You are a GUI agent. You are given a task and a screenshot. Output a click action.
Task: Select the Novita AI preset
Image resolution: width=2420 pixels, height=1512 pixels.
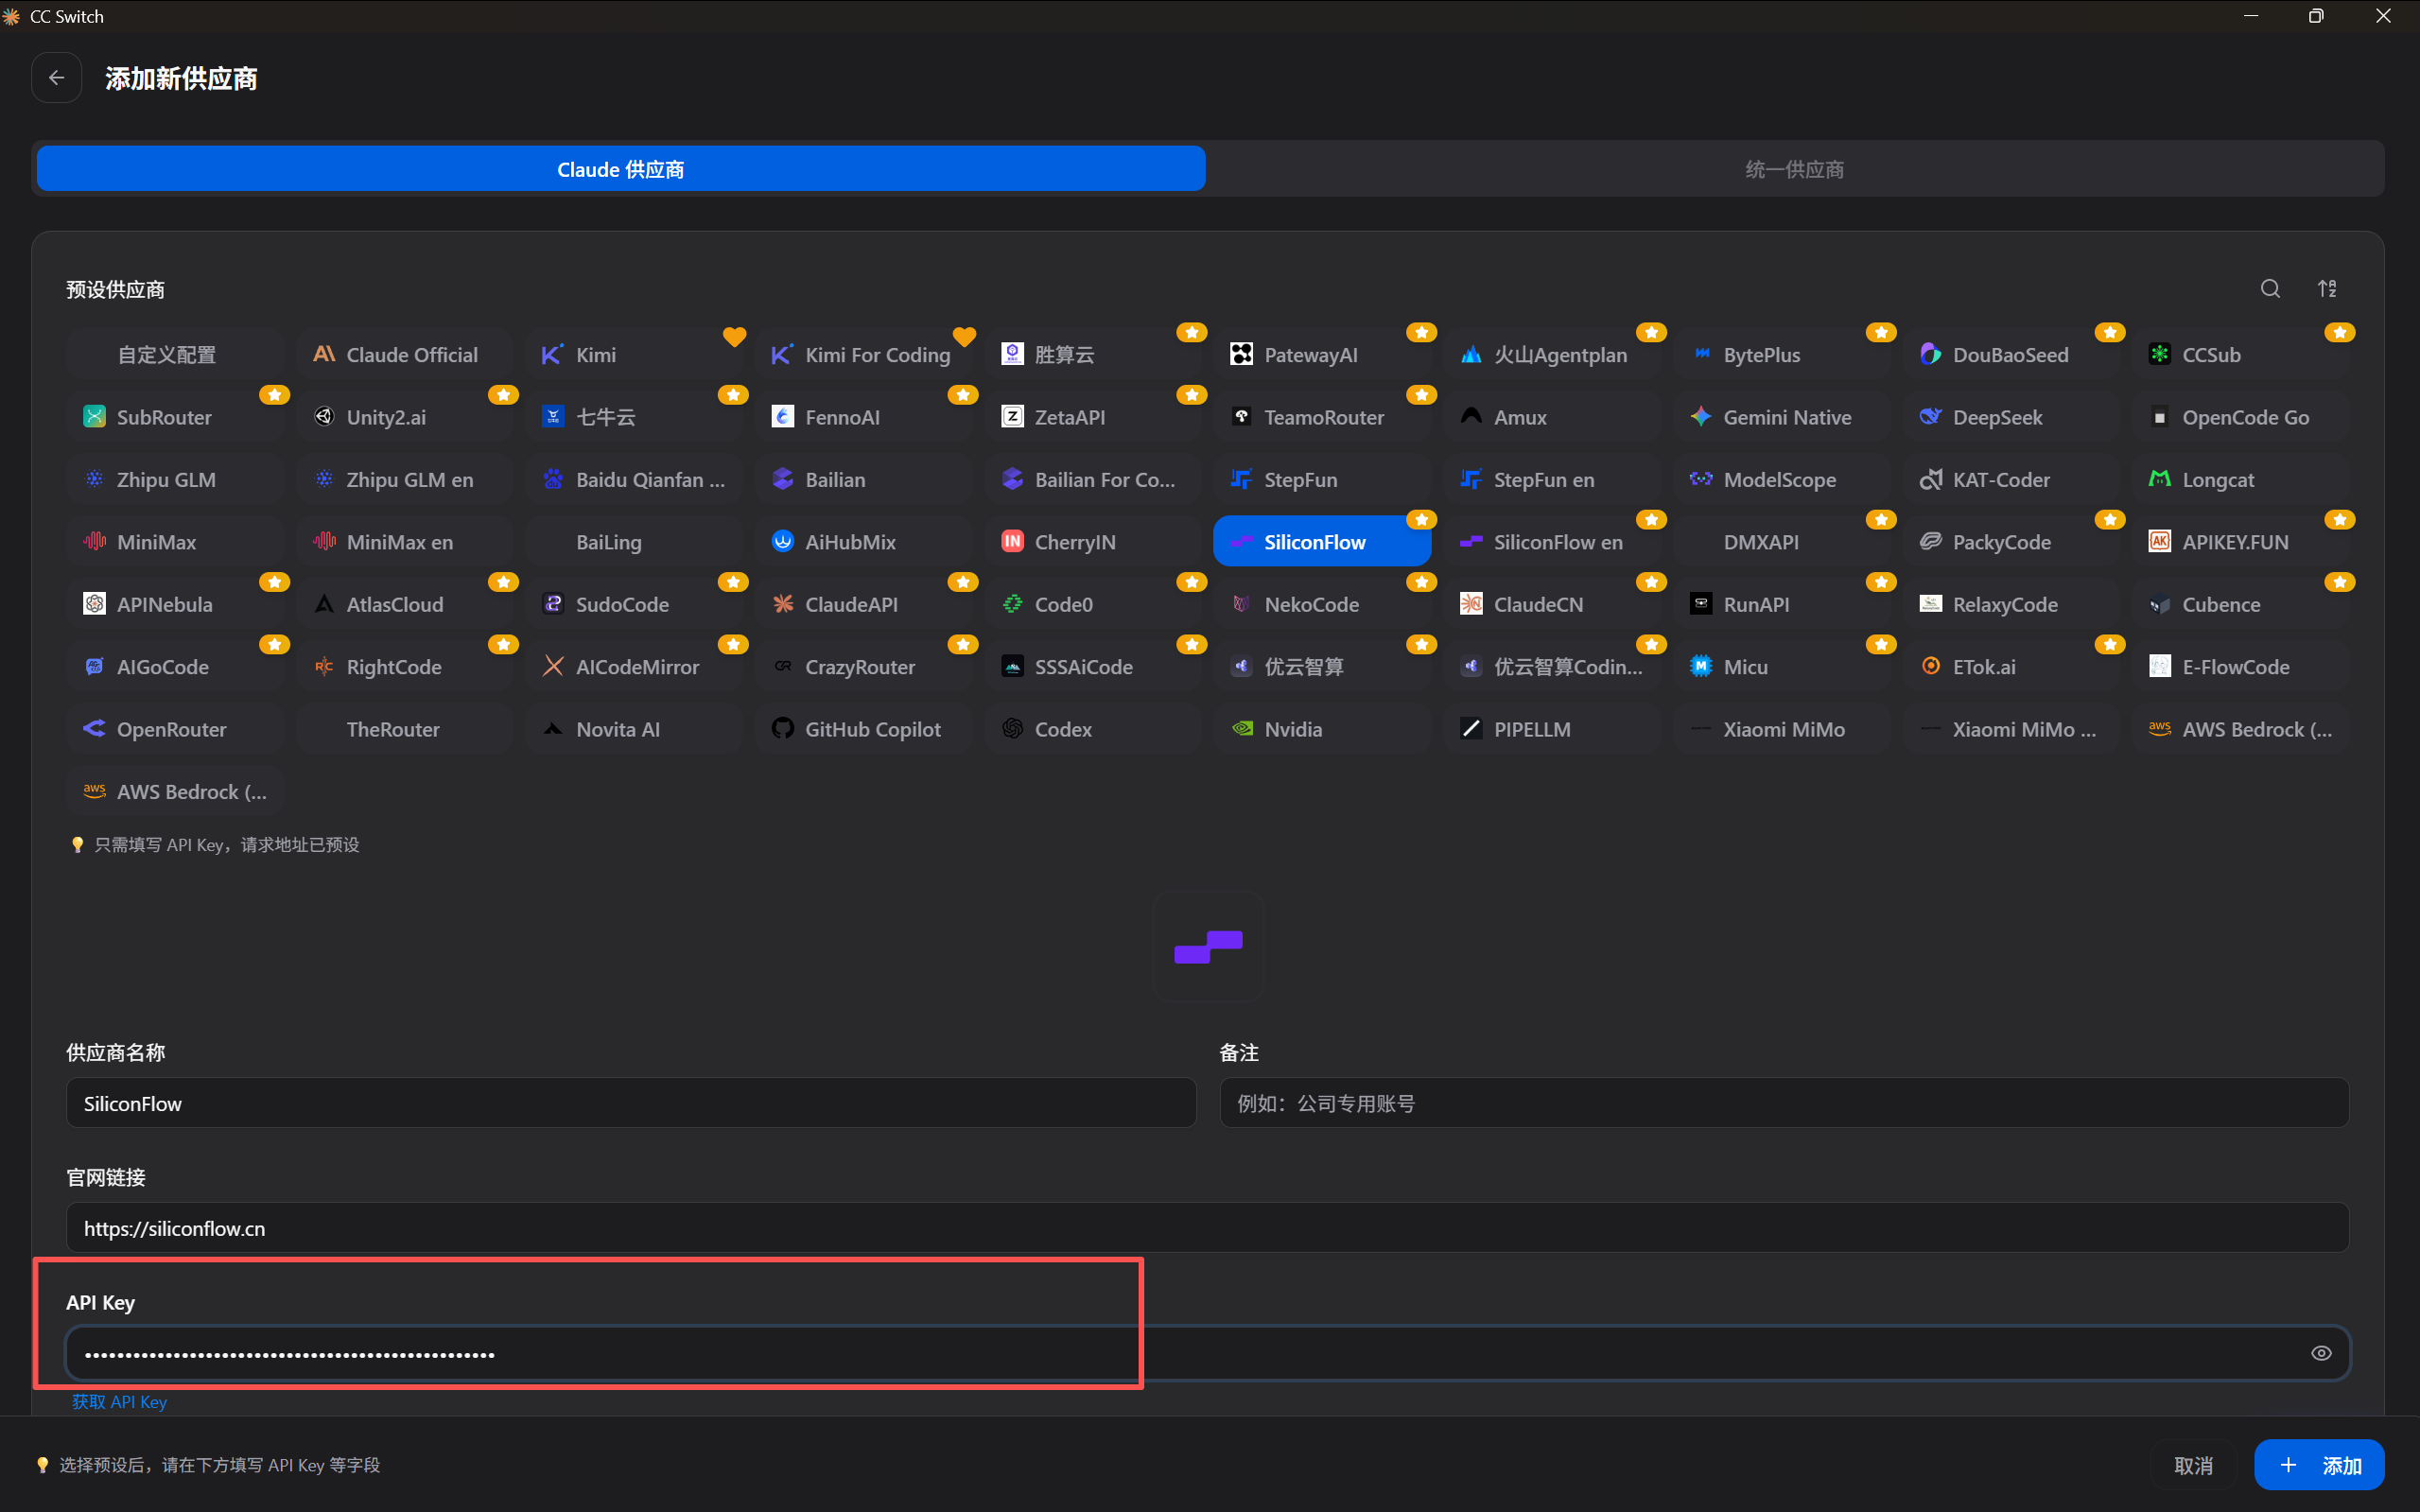634,729
